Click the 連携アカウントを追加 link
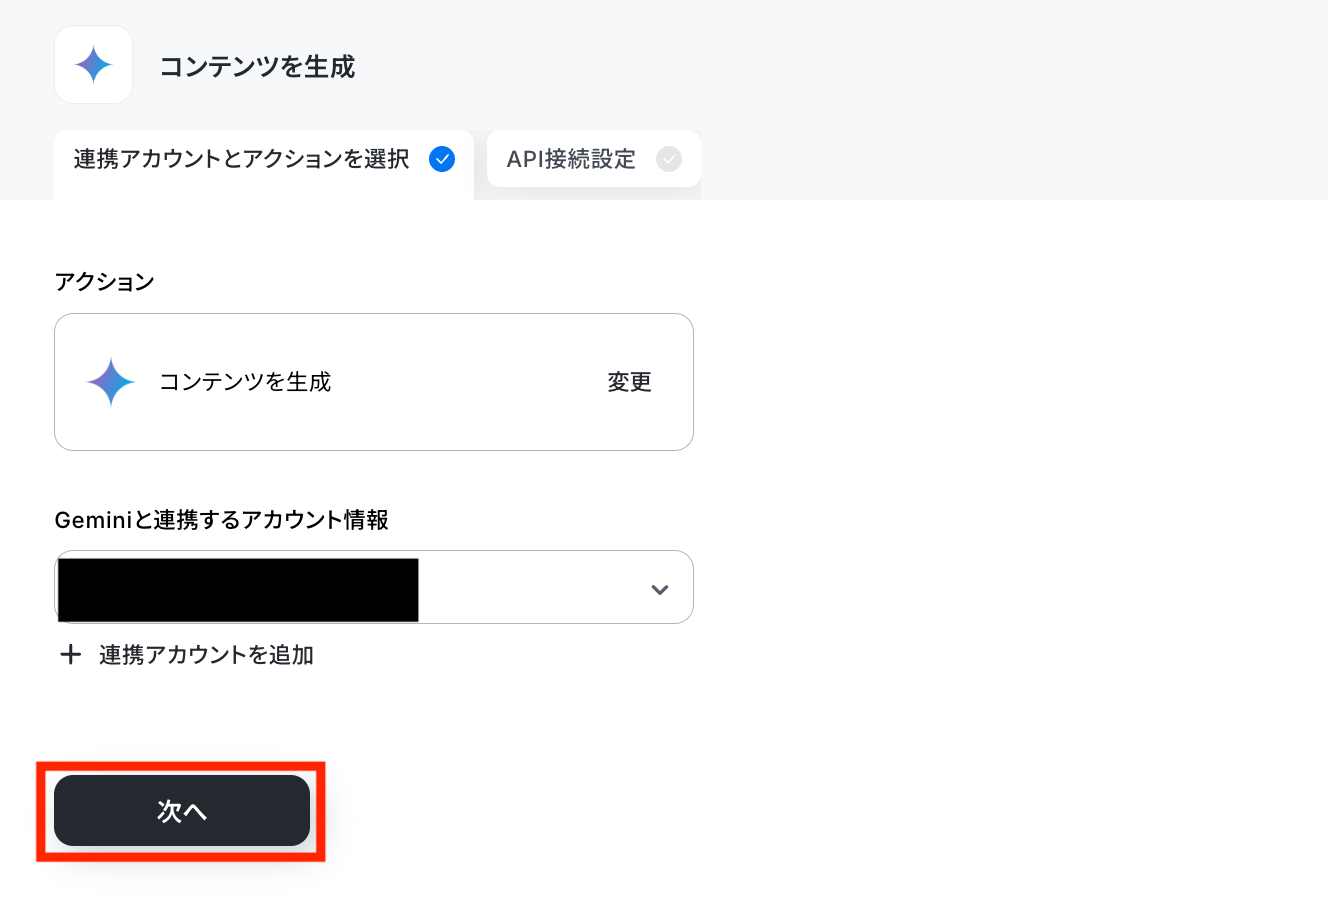This screenshot has width=1328, height=899. (206, 655)
